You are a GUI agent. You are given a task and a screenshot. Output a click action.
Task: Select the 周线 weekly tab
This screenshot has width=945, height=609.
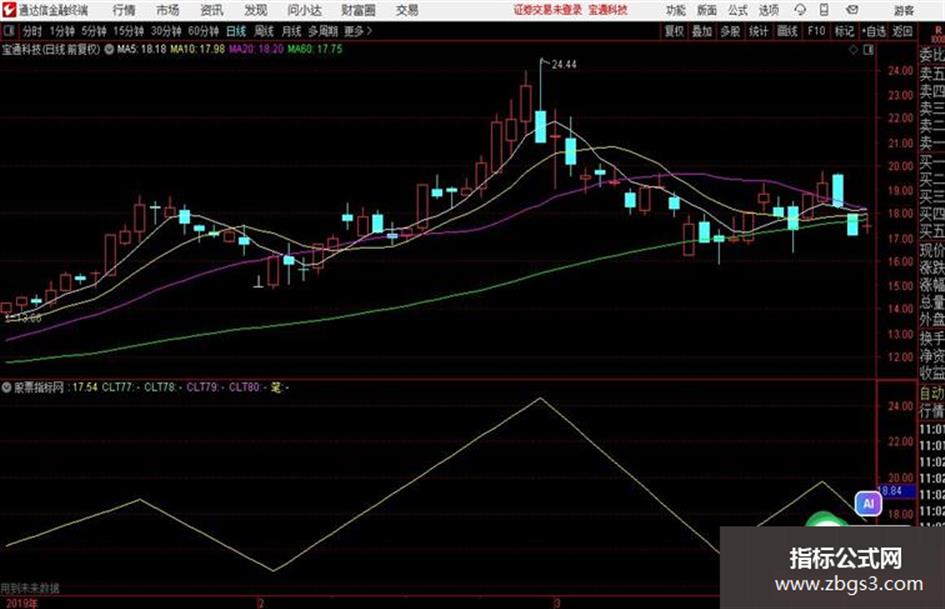(263, 31)
